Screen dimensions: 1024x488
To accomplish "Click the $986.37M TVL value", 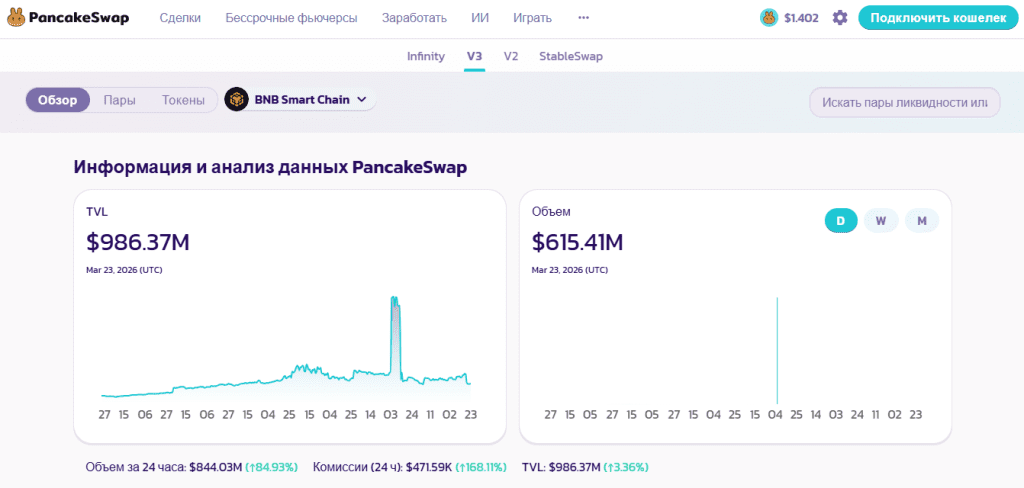I will 138,242.
